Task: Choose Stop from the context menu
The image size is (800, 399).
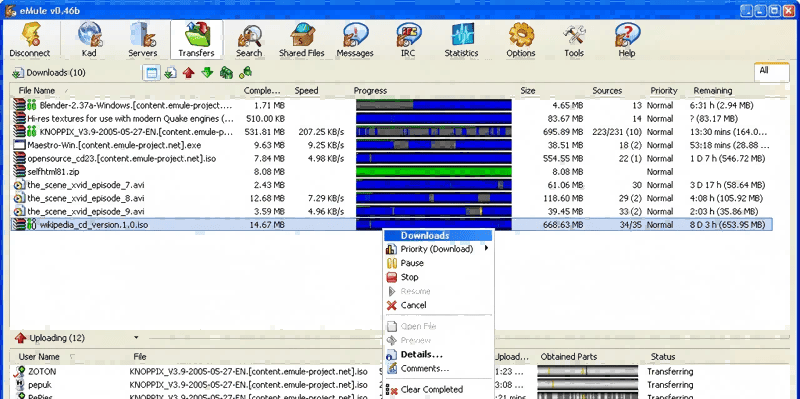Action: [x=438, y=277]
